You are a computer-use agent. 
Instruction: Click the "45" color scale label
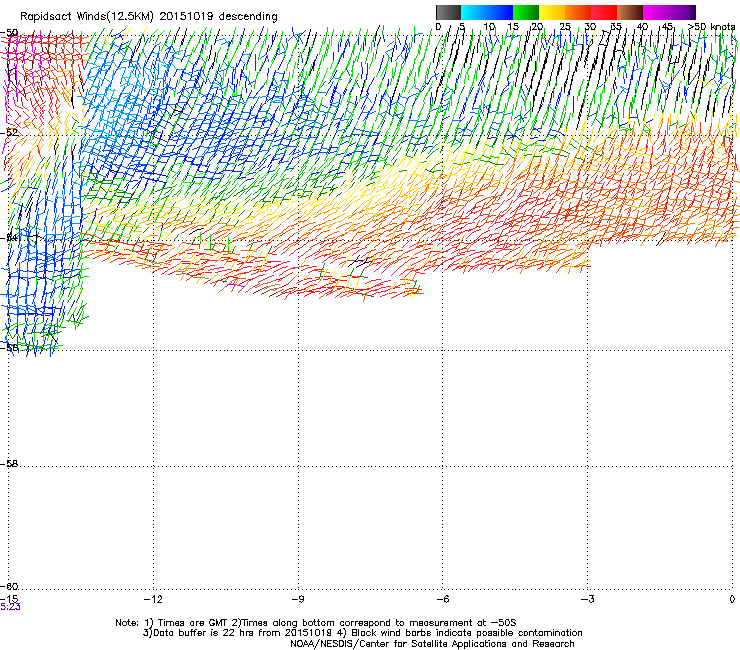tap(667, 27)
